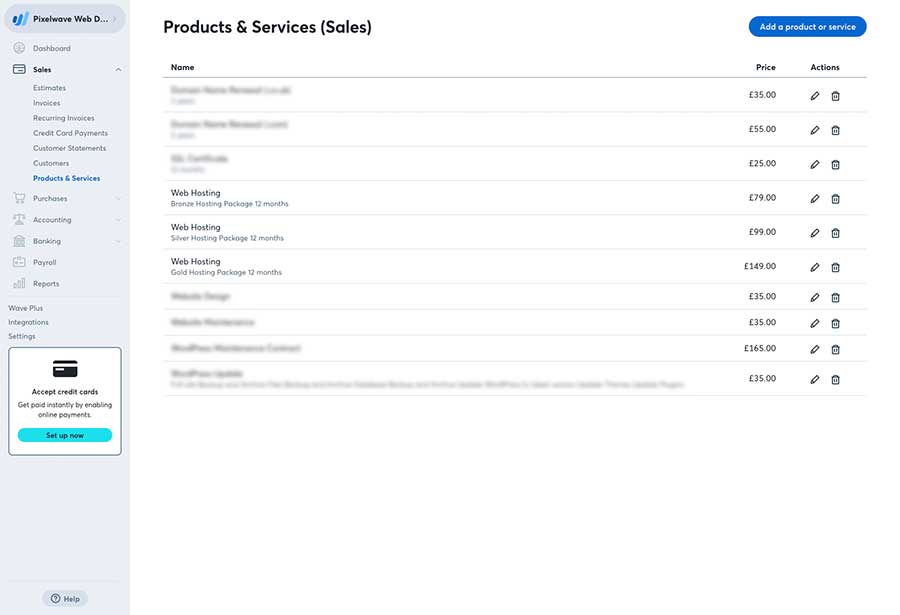The height and width of the screenshot is (615, 900).
Task: Click the Dashboard icon in the sidebar
Action: (x=19, y=48)
